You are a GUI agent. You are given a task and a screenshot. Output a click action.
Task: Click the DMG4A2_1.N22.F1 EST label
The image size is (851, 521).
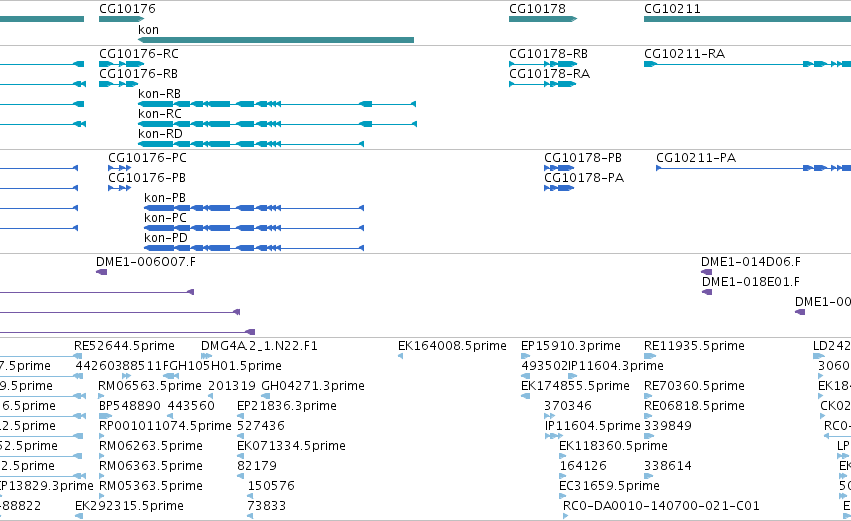[259, 346]
